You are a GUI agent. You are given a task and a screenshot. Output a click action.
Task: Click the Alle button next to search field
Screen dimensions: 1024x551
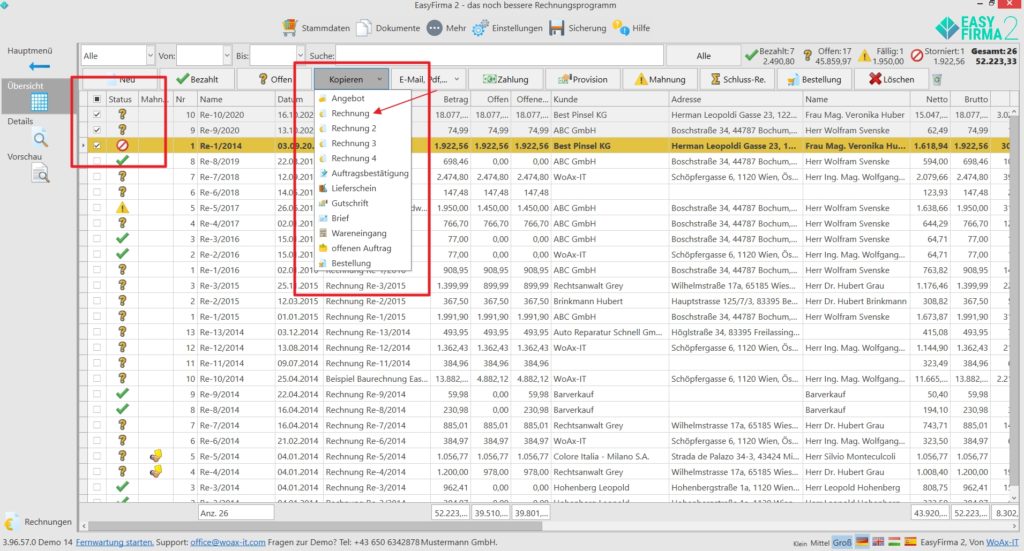click(703, 55)
